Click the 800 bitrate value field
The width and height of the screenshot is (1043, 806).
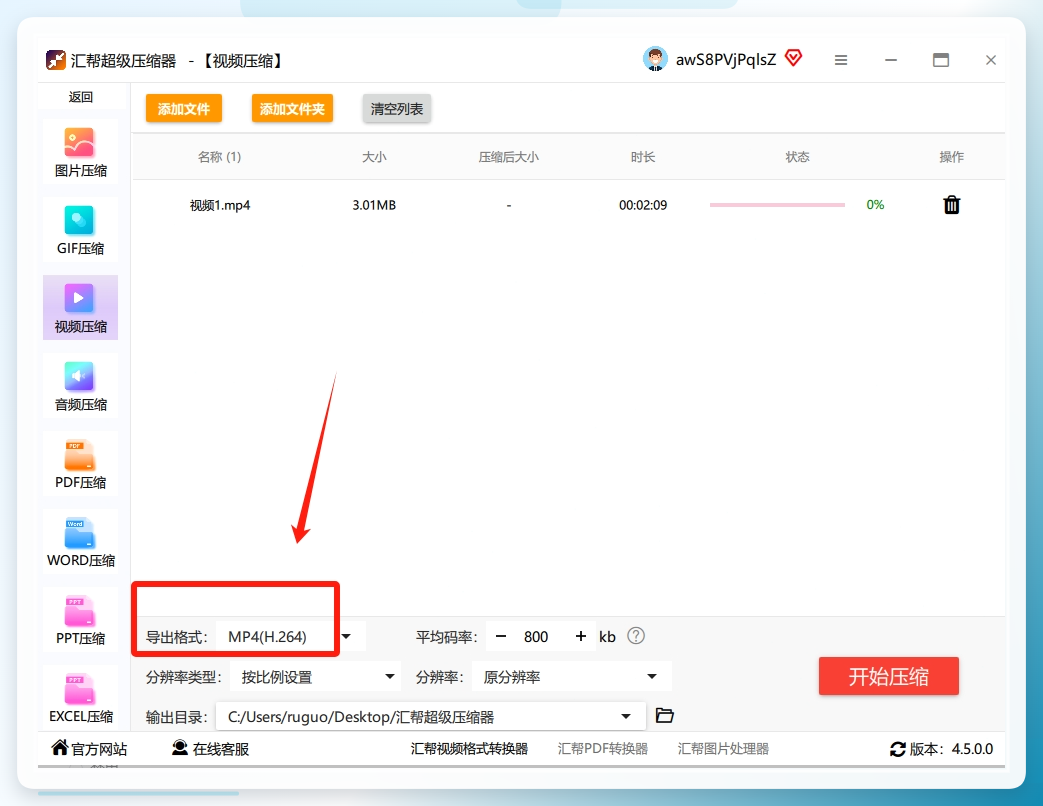tap(536, 637)
